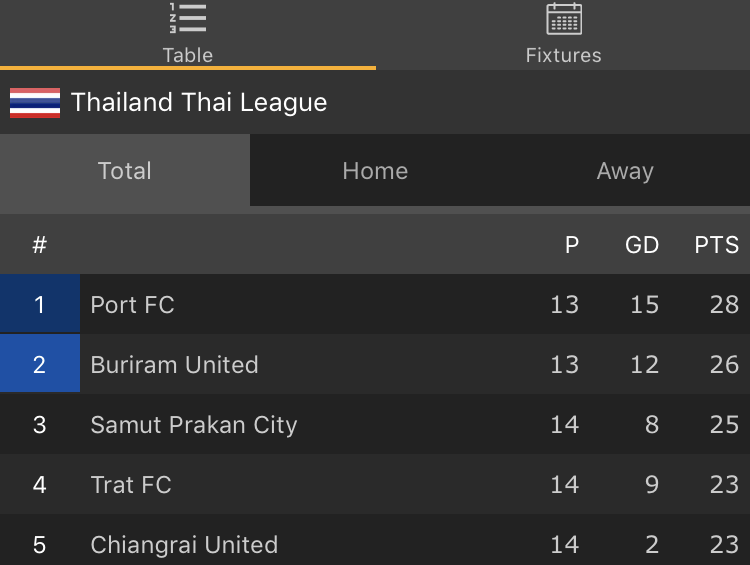Open the Thailand Thai League title
This screenshot has height=565, width=750.
pos(199,103)
